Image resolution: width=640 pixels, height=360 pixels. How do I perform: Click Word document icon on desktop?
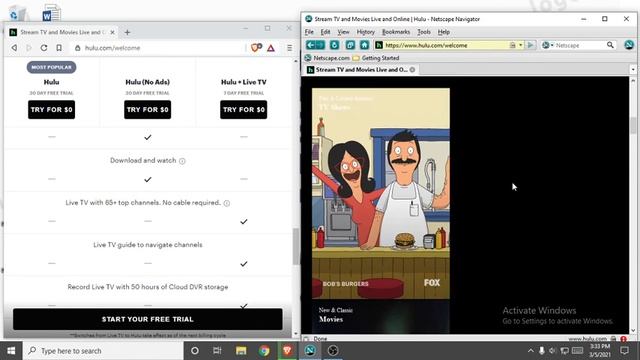pos(51,13)
